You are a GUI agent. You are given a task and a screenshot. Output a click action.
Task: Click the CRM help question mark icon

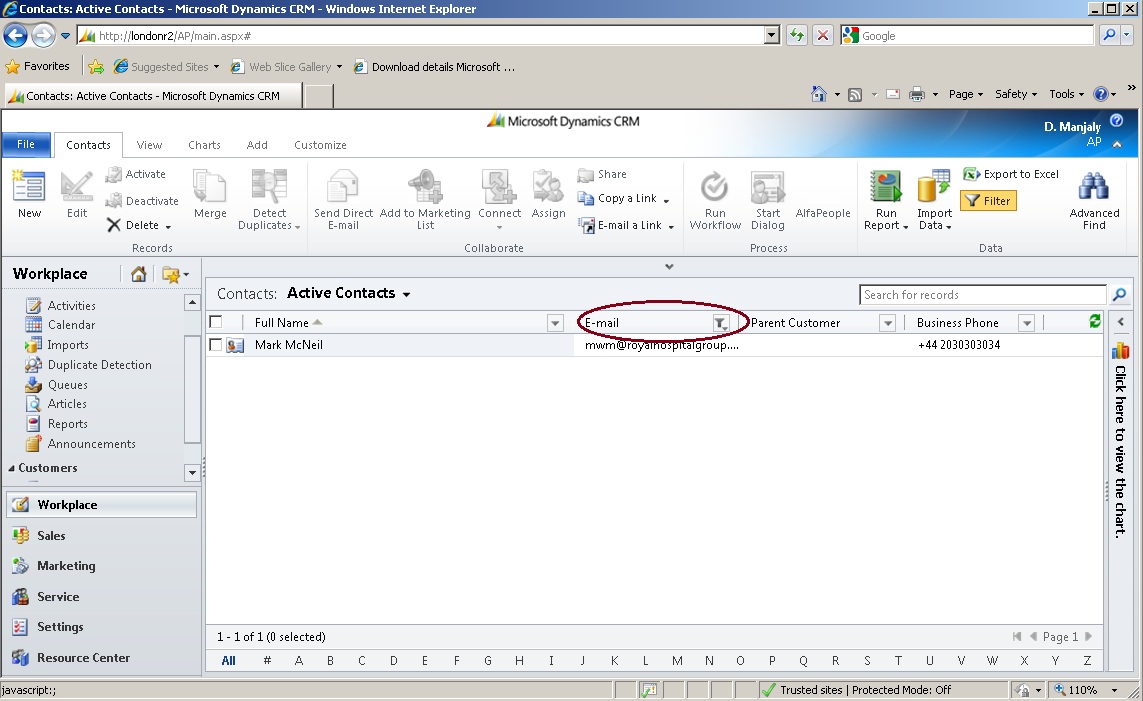click(x=1116, y=120)
